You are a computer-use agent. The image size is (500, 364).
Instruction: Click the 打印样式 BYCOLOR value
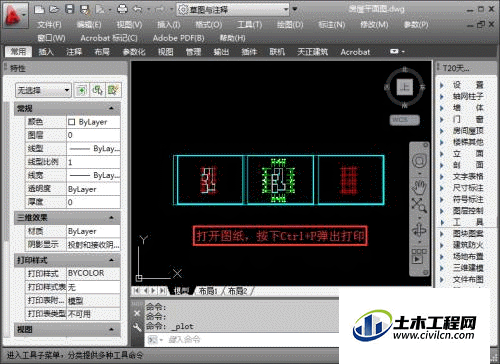pyautogui.click(x=93, y=273)
